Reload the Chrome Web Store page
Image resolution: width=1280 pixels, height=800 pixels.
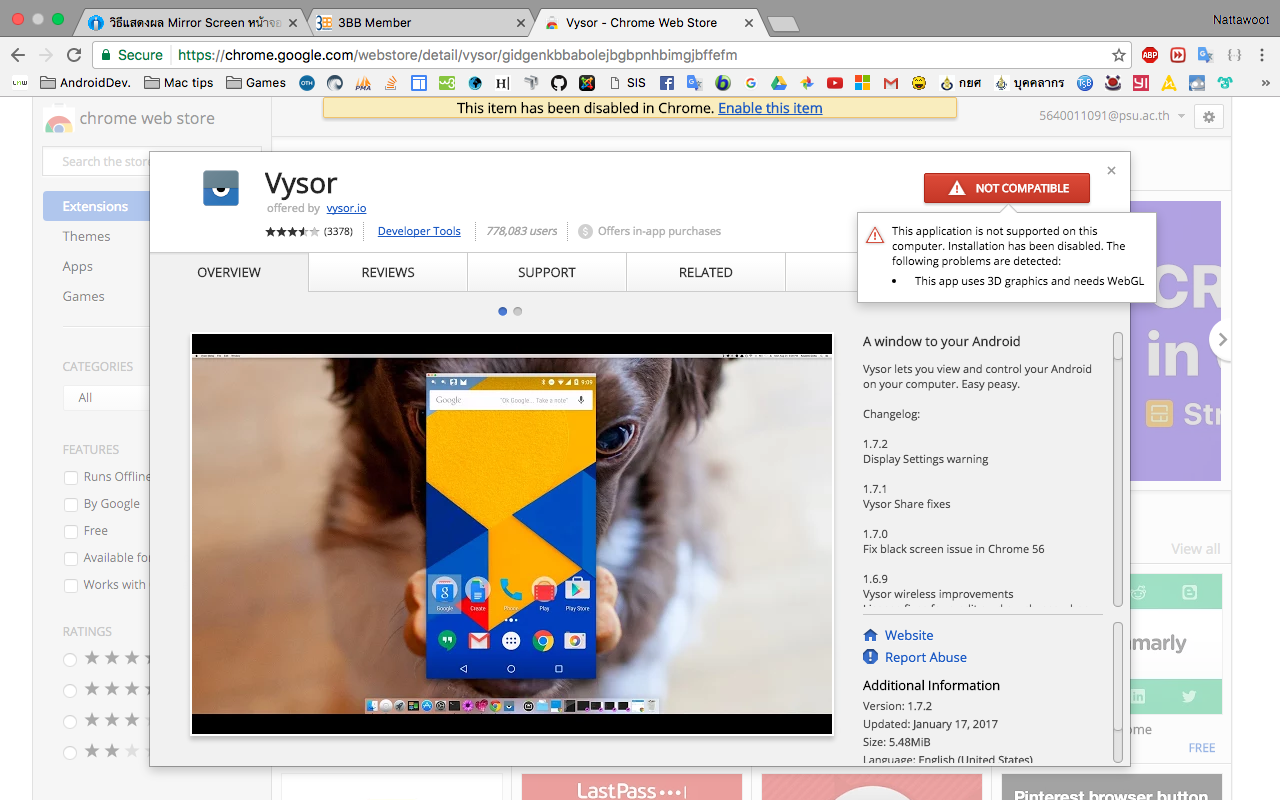click(x=74, y=55)
